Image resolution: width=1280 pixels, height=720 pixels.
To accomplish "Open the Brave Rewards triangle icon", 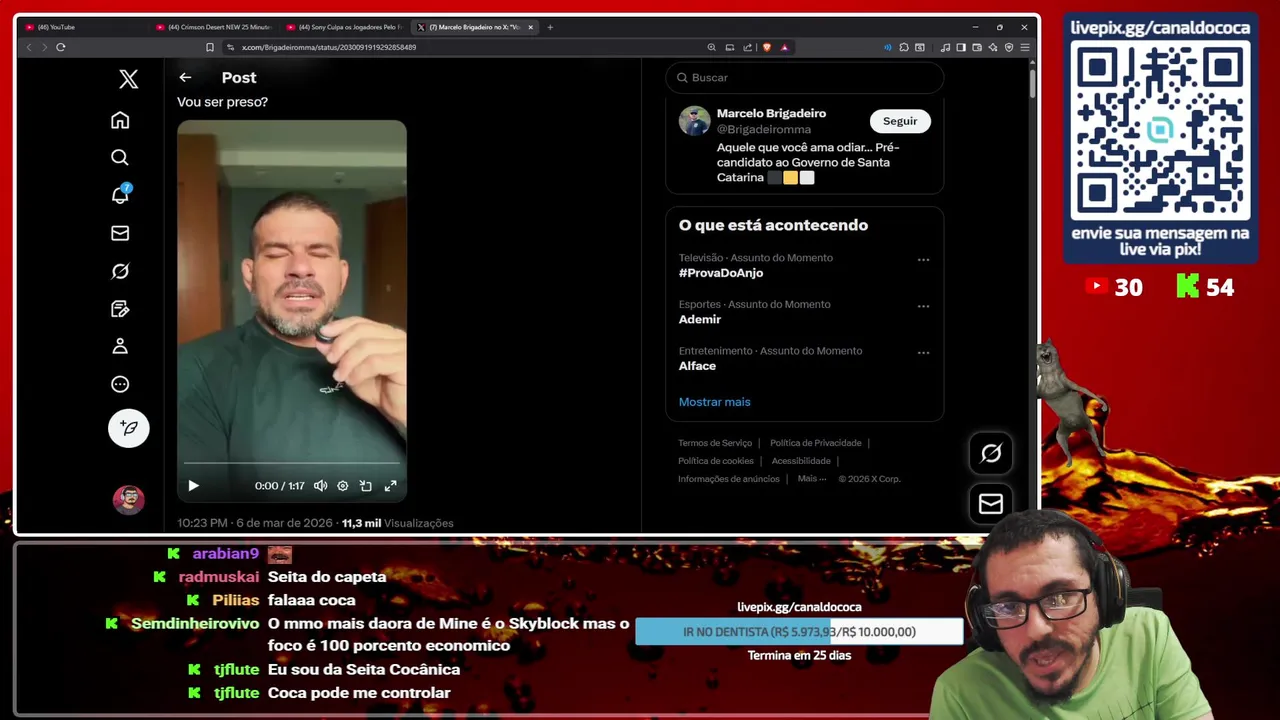I will click(785, 47).
